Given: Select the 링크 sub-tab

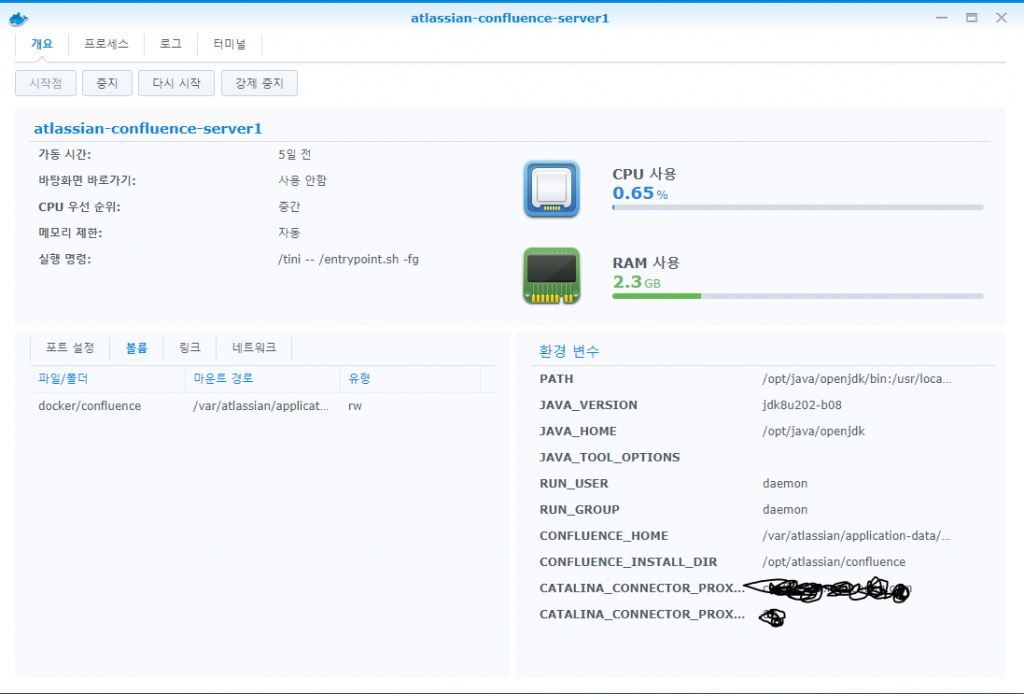Looking at the screenshot, I should [189, 348].
